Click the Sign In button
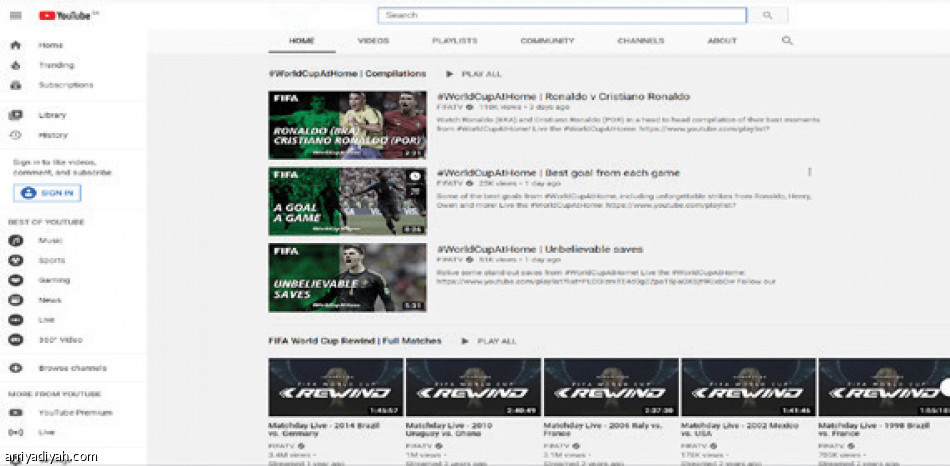The image size is (950, 466). (47, 193)
